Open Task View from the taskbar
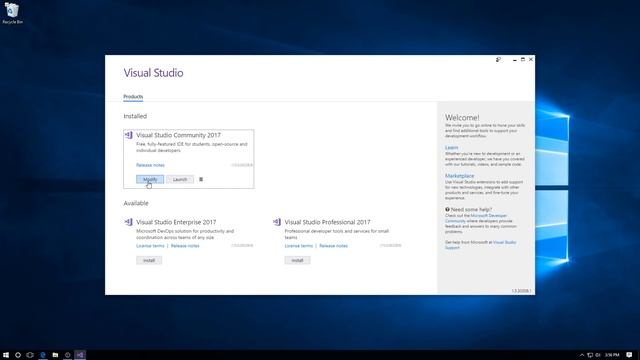This screenshot has width=640, height=360. [x=30, y=355]
